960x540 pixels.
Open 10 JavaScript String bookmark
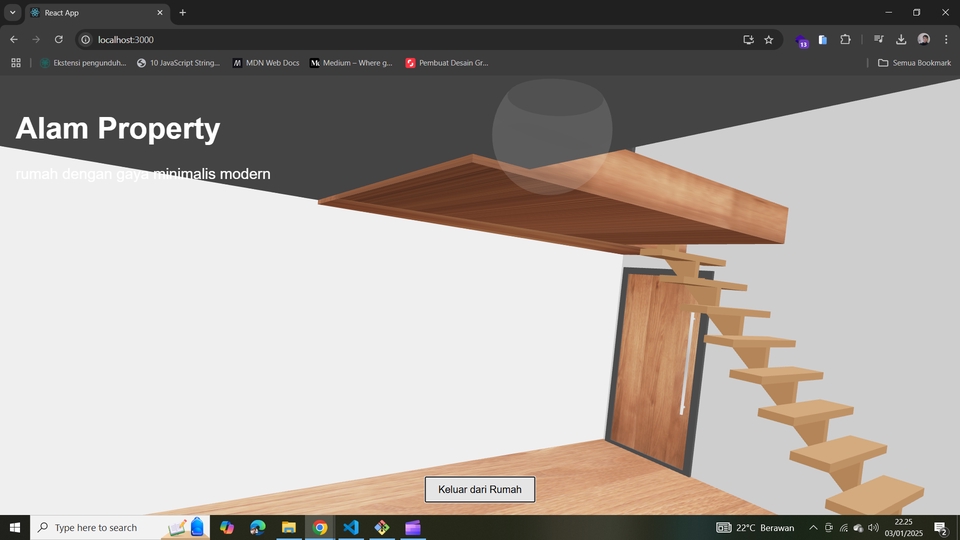tap(178, 63)
